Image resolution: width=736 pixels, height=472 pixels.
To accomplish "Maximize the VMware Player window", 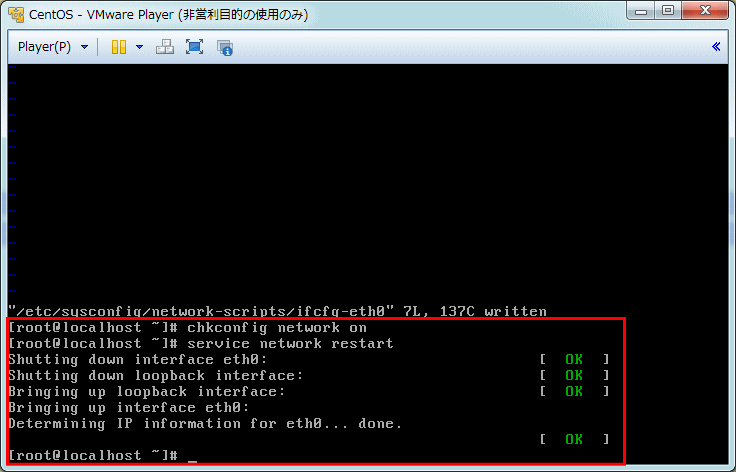I will (x=668, y=12).
